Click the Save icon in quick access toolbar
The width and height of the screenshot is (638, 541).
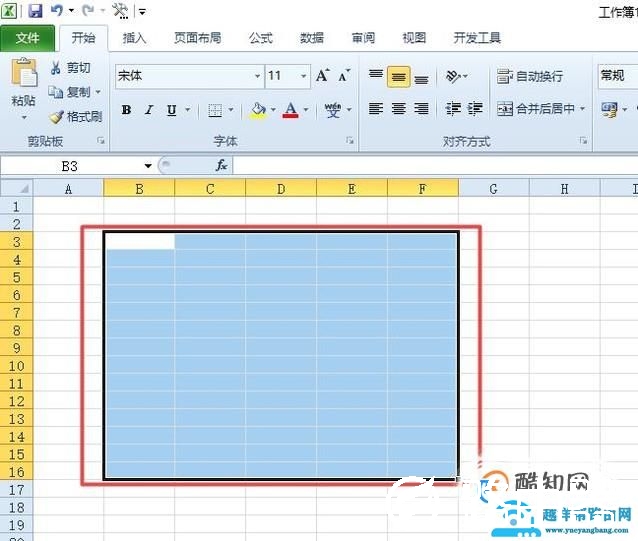pos(35,11)
